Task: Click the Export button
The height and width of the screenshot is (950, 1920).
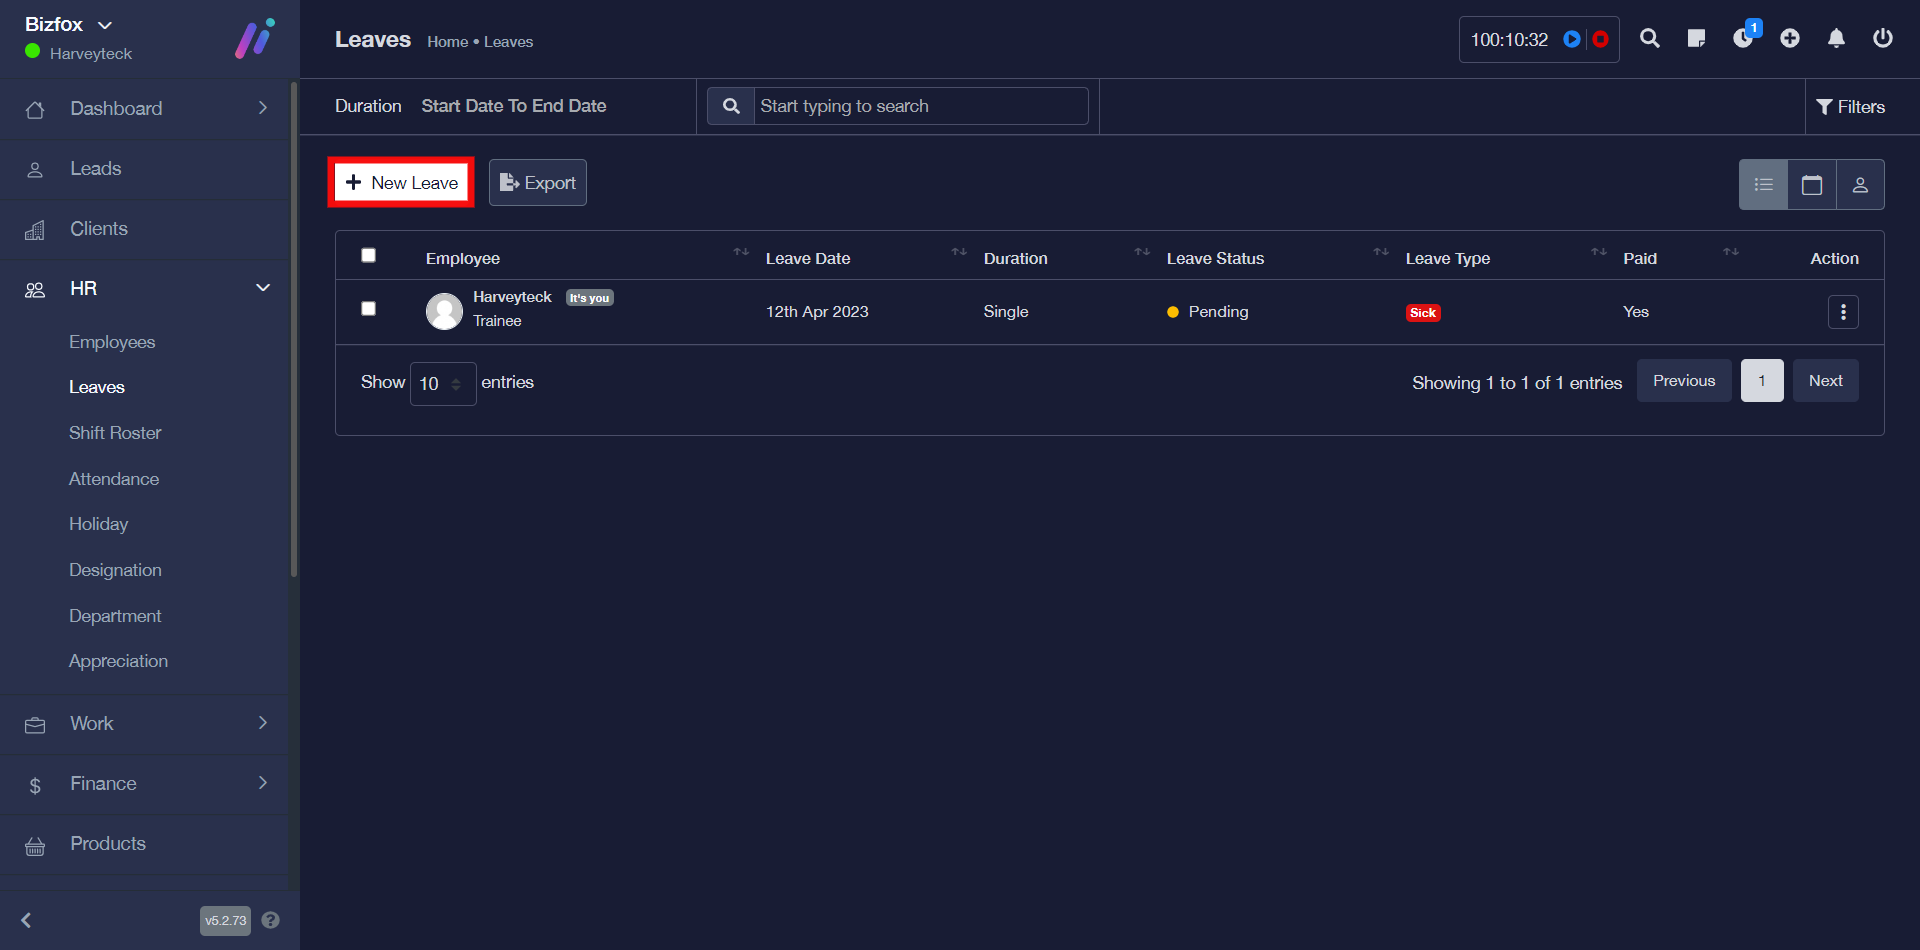Action: tap(537, 183)
